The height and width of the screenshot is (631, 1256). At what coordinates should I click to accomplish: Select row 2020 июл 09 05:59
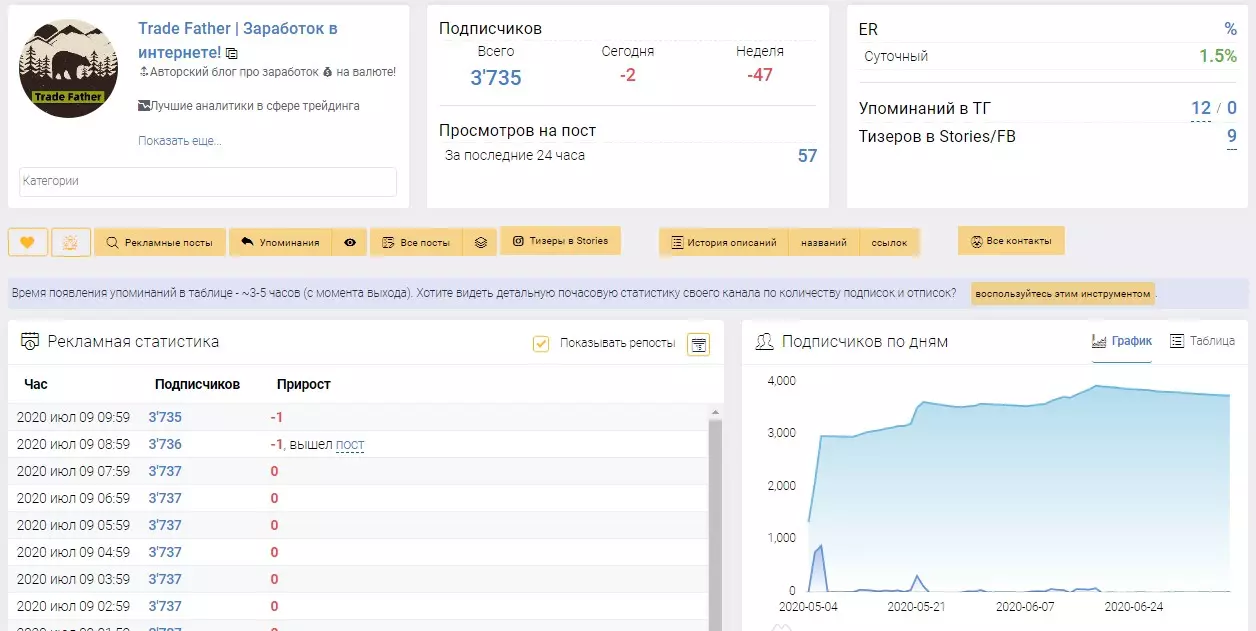click(x=358, y=525)
